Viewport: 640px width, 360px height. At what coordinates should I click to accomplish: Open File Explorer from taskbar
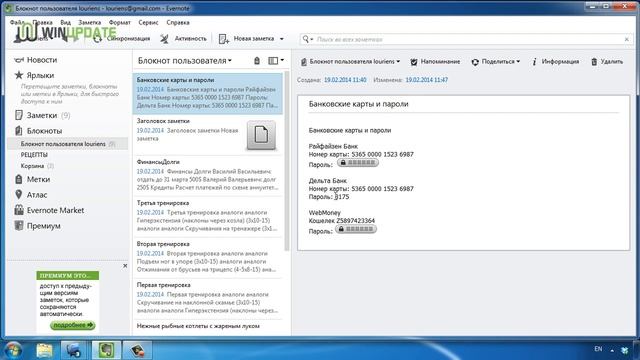click(44, 350)
